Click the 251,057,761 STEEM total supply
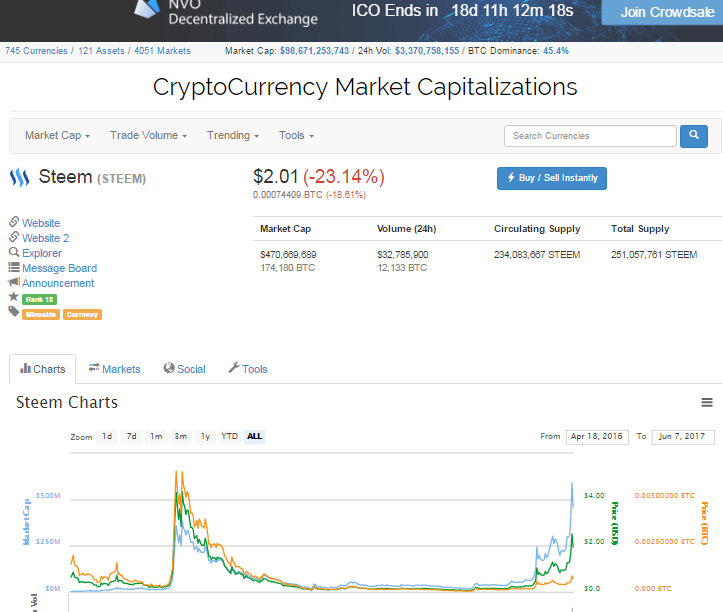 pos(654,255)
